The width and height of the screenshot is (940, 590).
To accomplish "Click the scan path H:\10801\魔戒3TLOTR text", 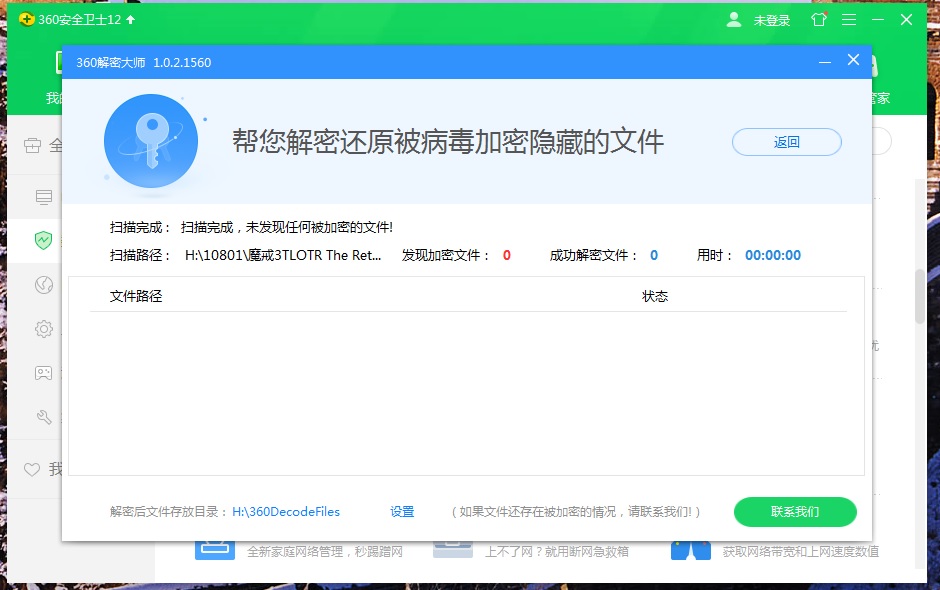I will click(283, 255).
